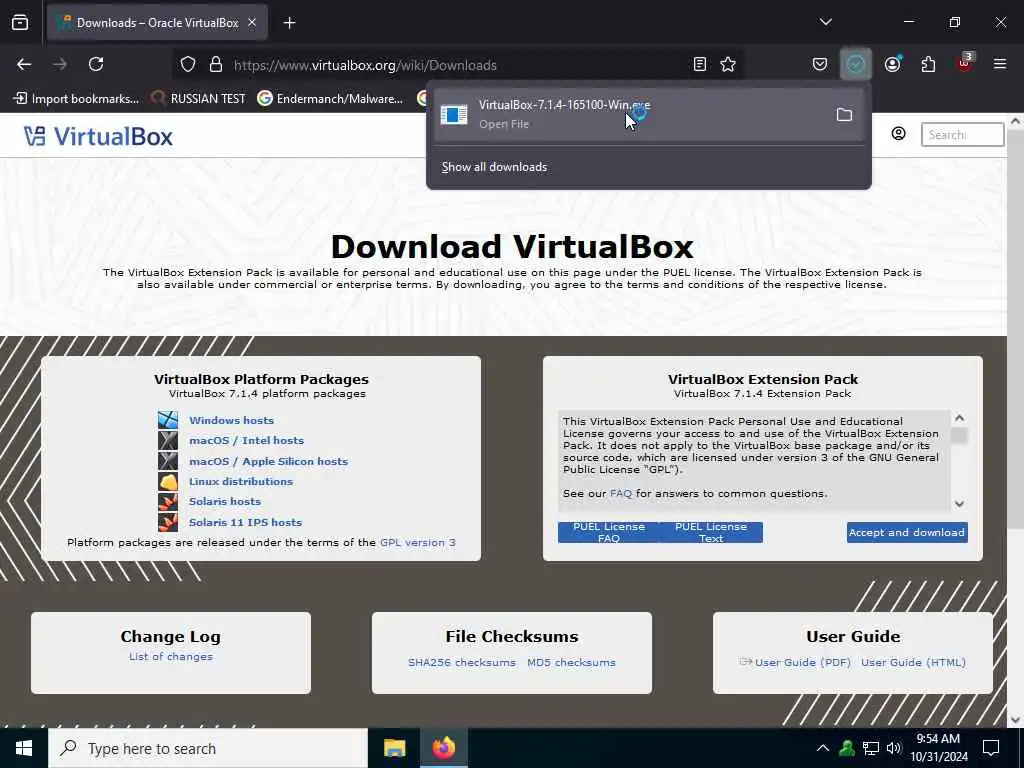
Task: Close the Downloads – Oracle VirtualBox tab
Action: pyautogui.click(x=252, y=23)
